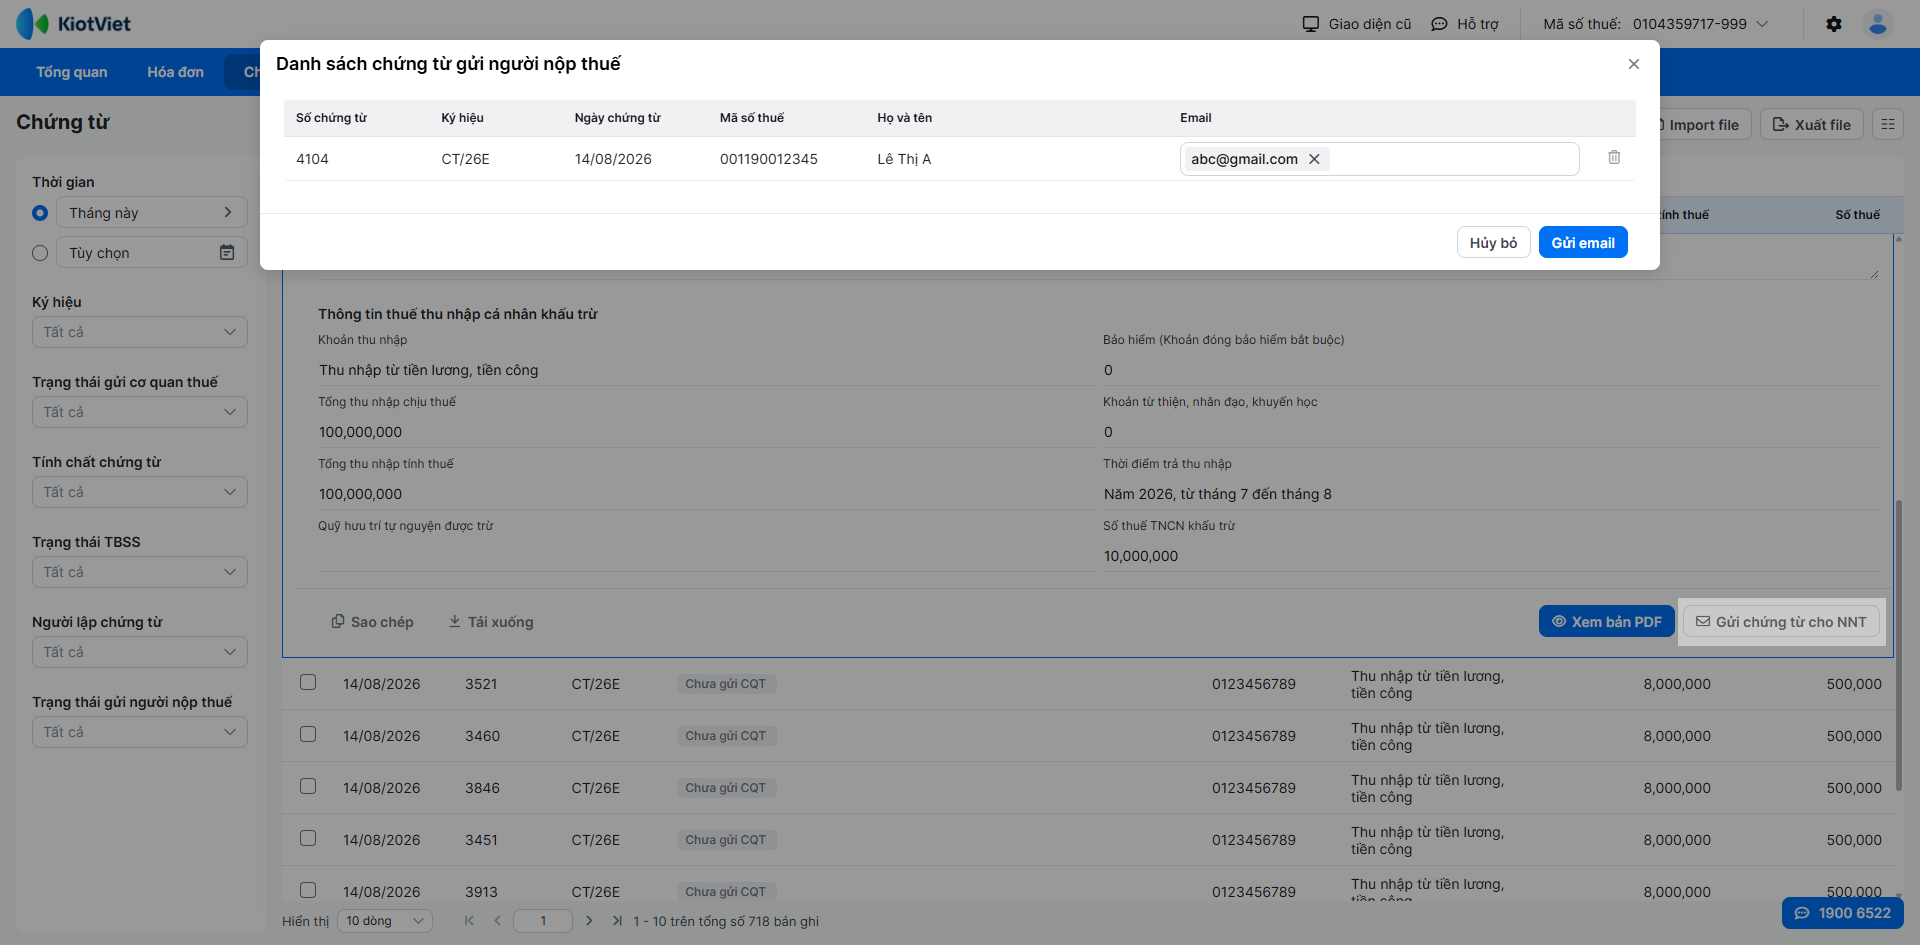Open the settings gear icon
The width and height of the screenshot is (1920, 945).
[1834, 24]
